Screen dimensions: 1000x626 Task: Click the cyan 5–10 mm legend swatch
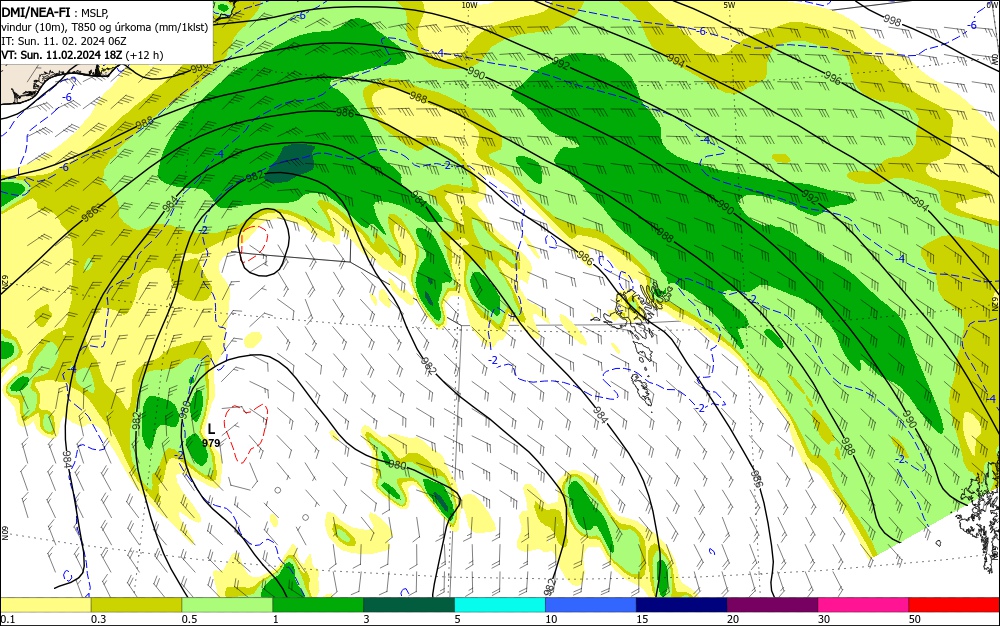[x=500, y=605]
